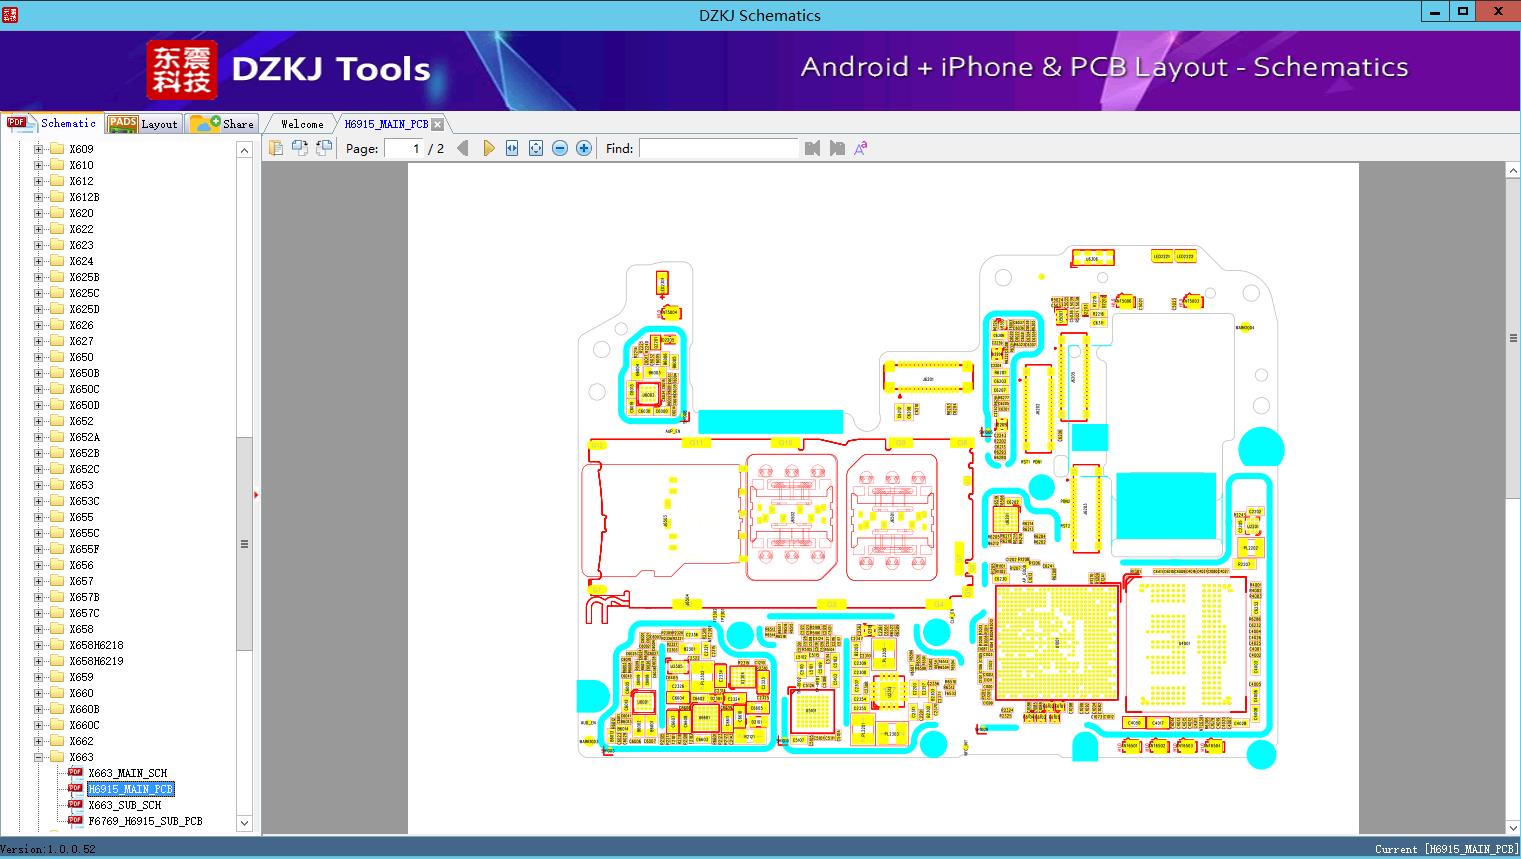Screen dimensions: 1521x859
Task: Switch to the Schematic tab
Action: point(52,123)
